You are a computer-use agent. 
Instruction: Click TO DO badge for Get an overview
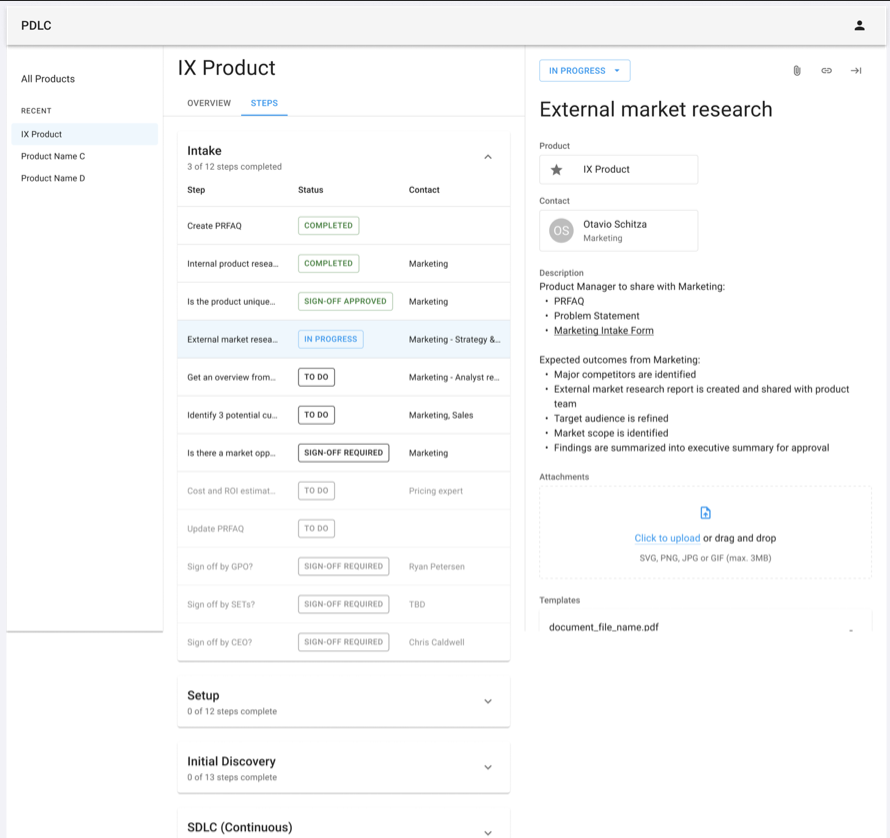316,377
